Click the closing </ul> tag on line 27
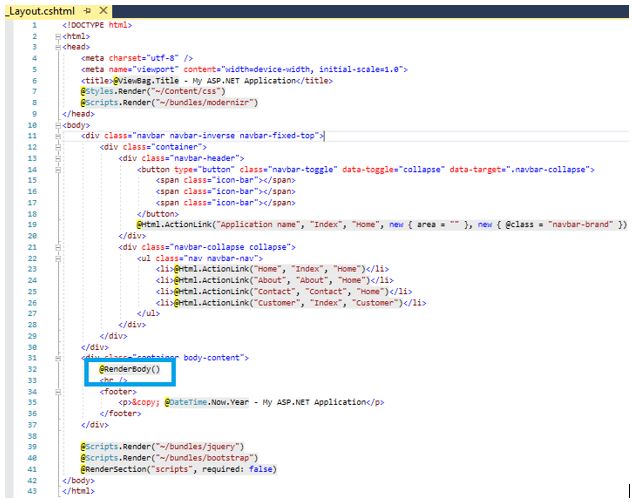Screen dimensions: 633x502 tap(149, 314)
